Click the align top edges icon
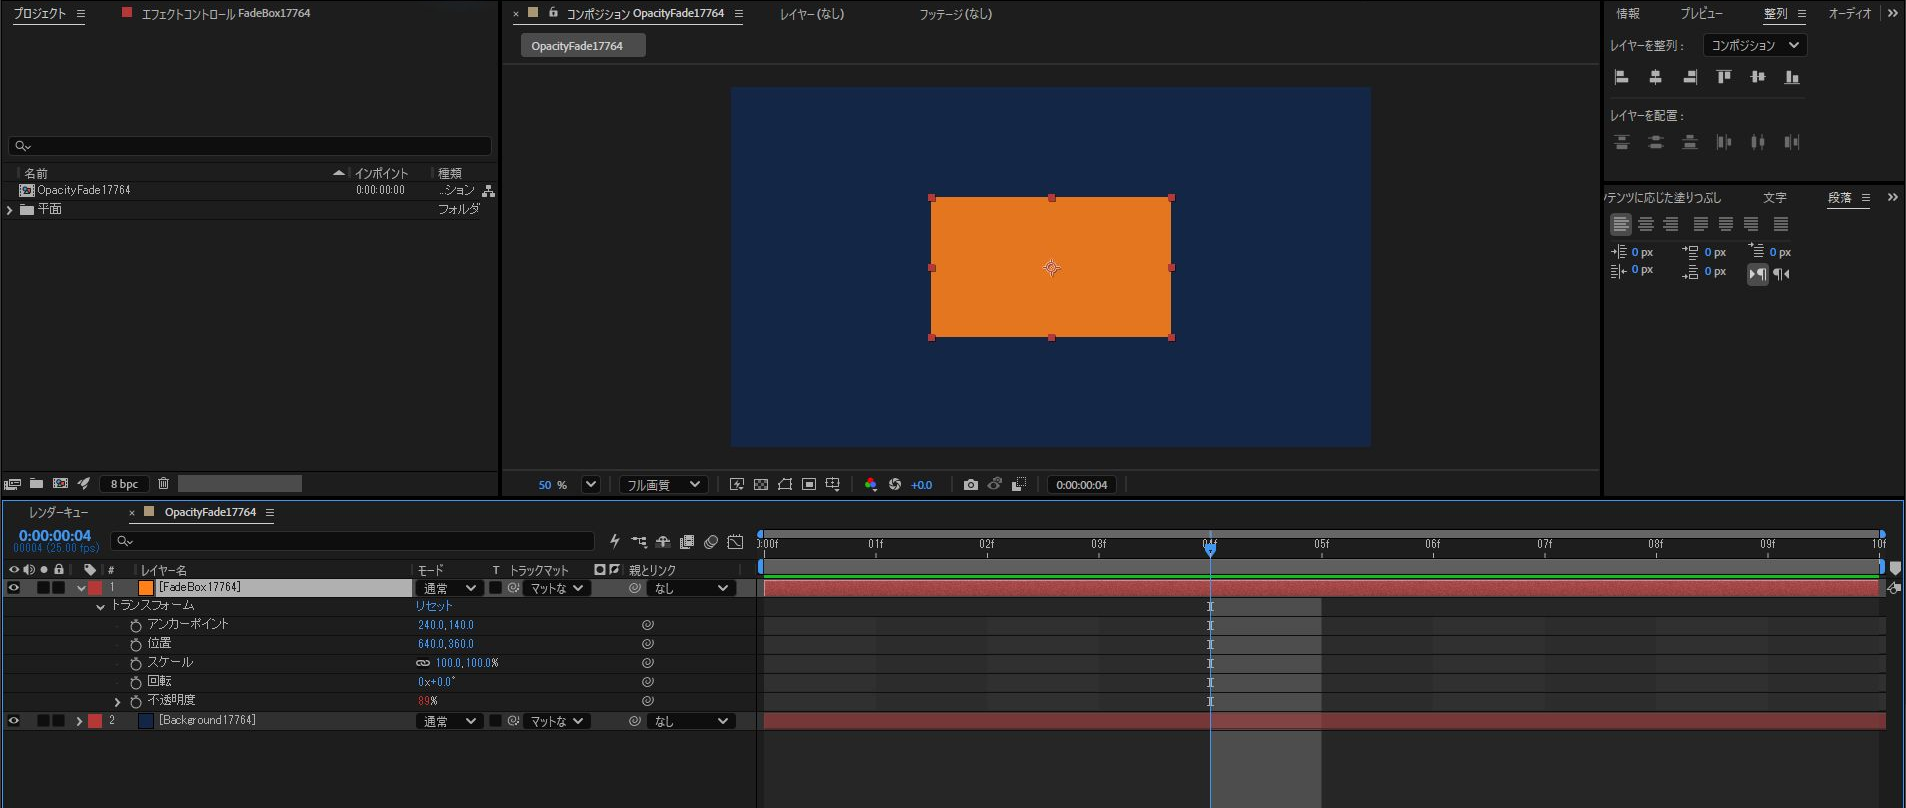The width and height of the screenshot is (1906, 808). point(1724,77)
